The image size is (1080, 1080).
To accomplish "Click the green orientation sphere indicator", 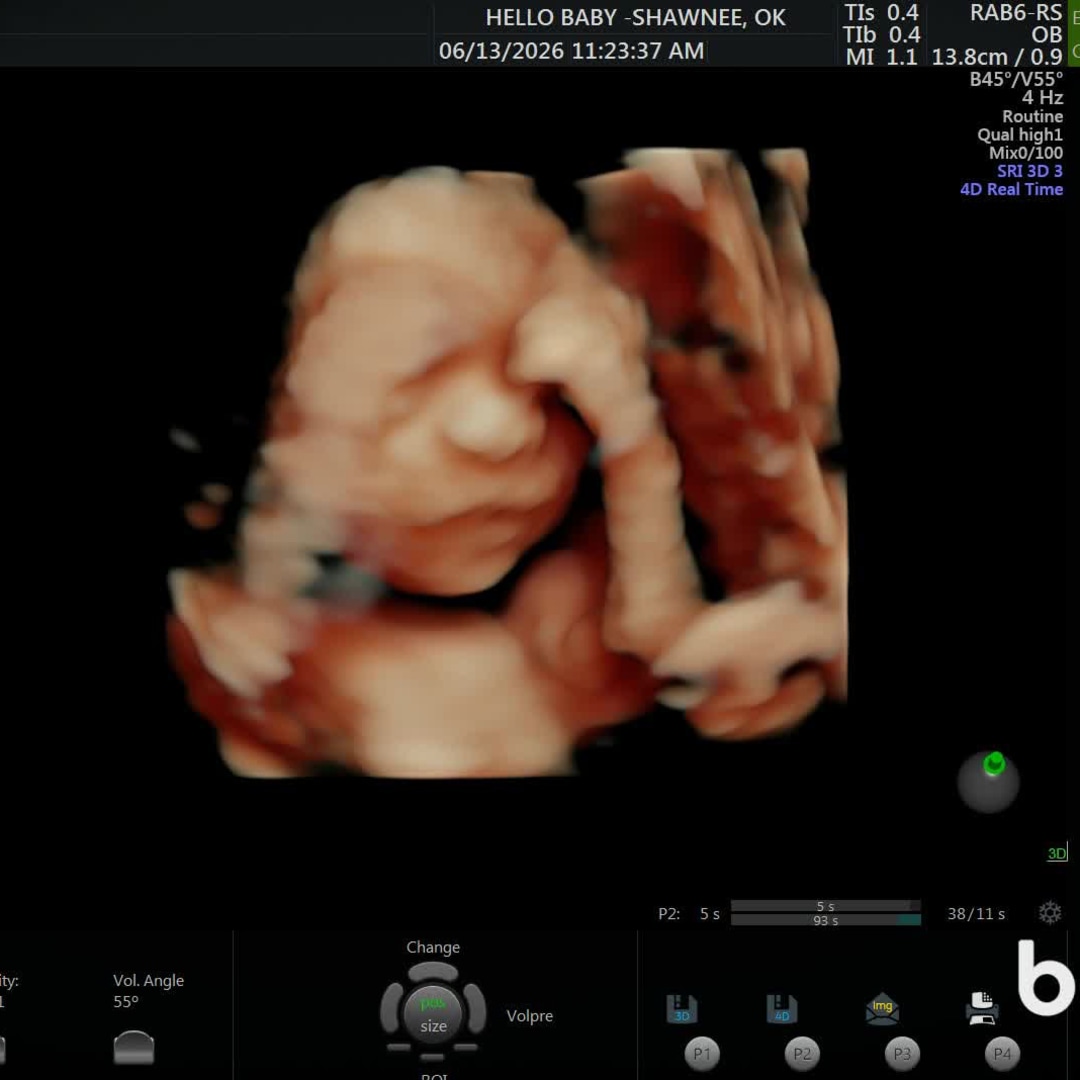I will tap(988, 783).
